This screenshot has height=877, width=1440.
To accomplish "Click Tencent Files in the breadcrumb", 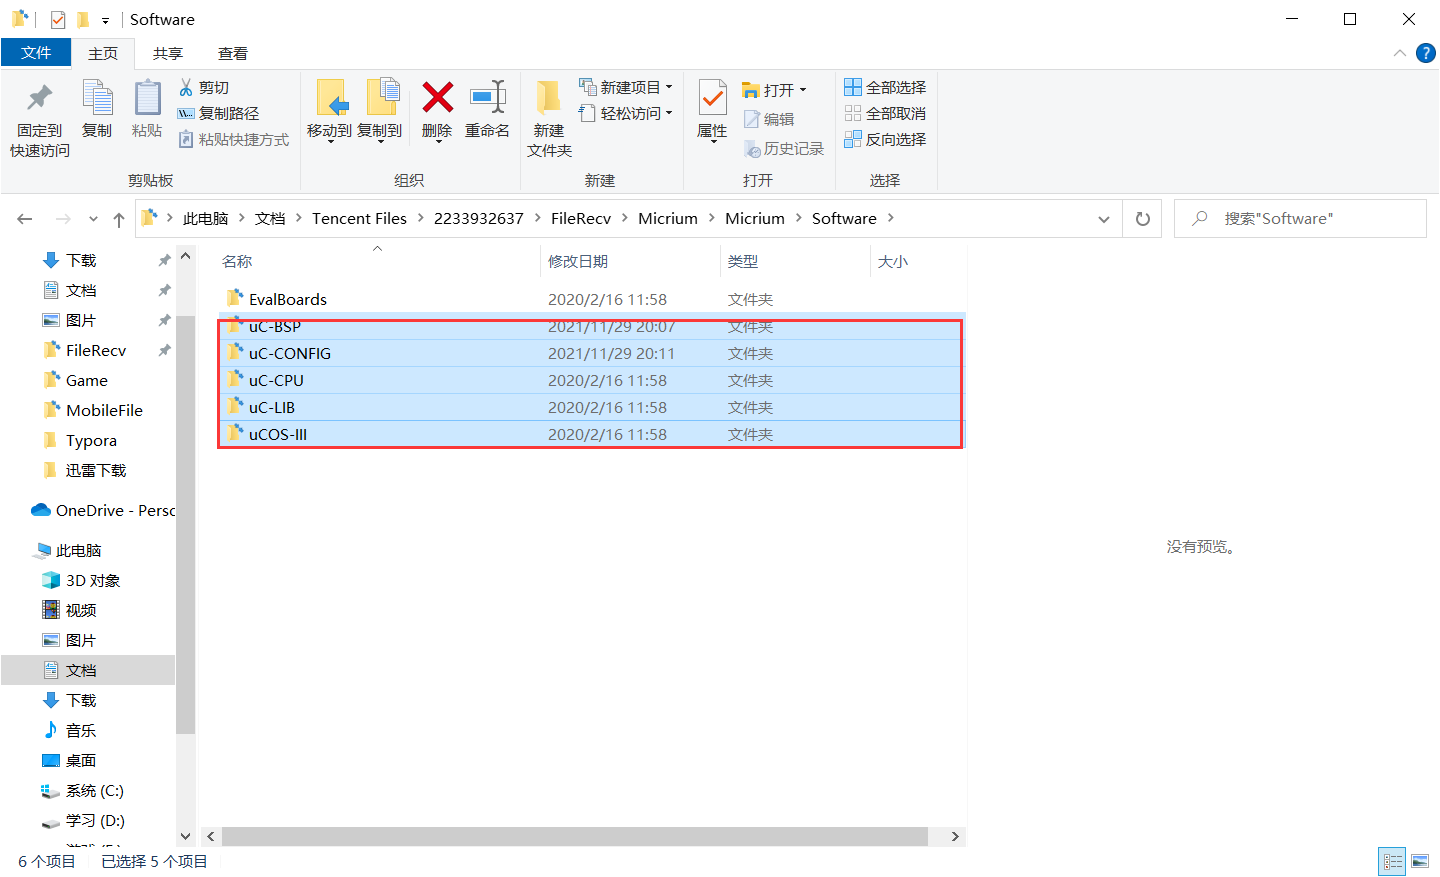I will 359,218.
